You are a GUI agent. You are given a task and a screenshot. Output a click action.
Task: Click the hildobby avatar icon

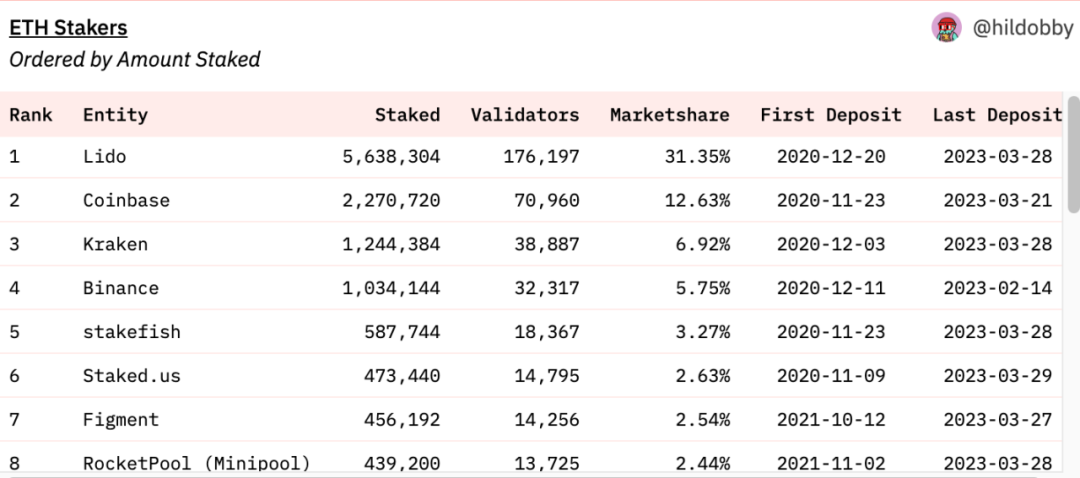946,28
